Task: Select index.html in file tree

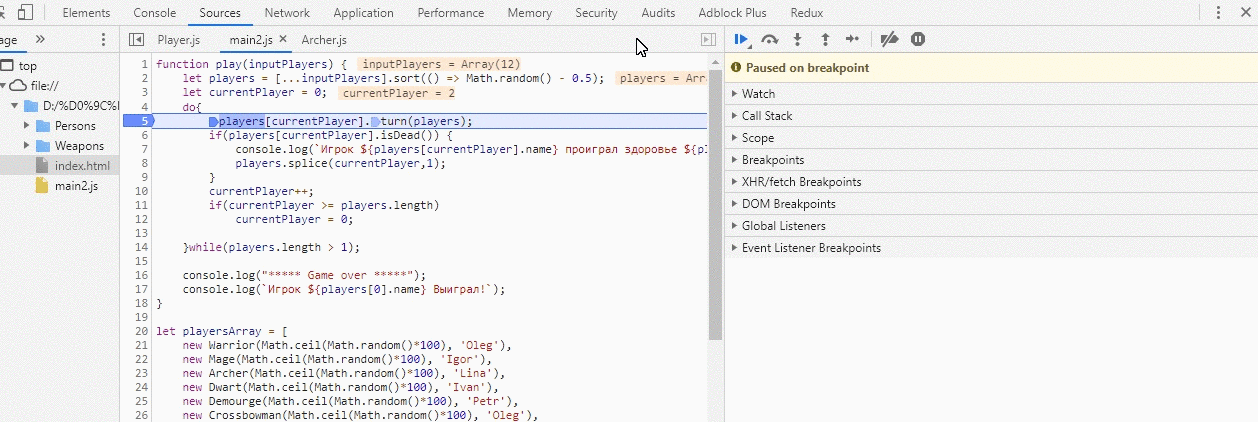Action: click(82, 166)
